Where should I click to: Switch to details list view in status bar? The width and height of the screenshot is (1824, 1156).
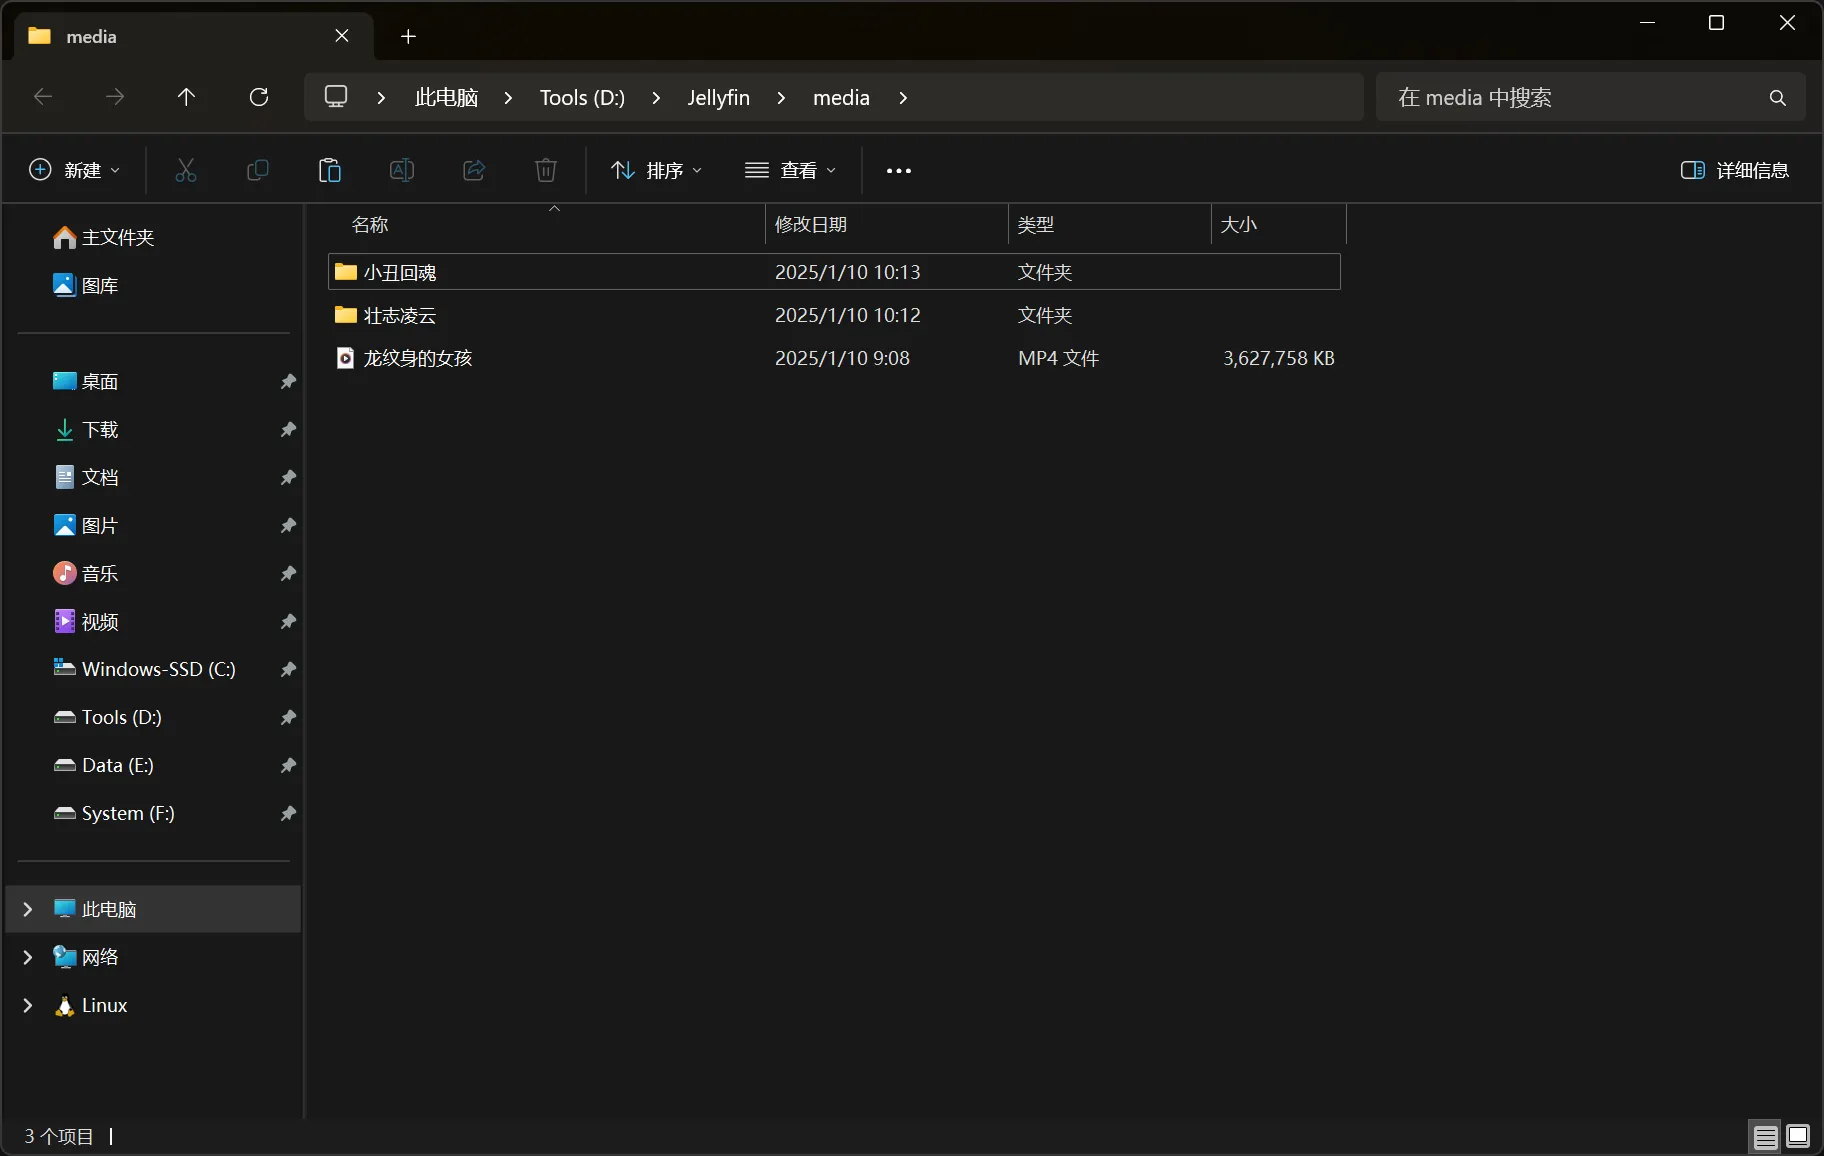click(x=1765, y=1136)
